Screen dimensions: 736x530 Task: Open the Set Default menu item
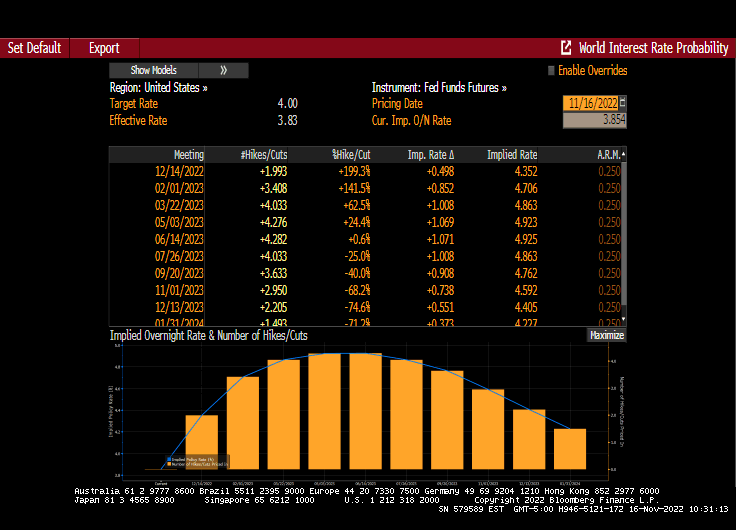click(34, 47)
